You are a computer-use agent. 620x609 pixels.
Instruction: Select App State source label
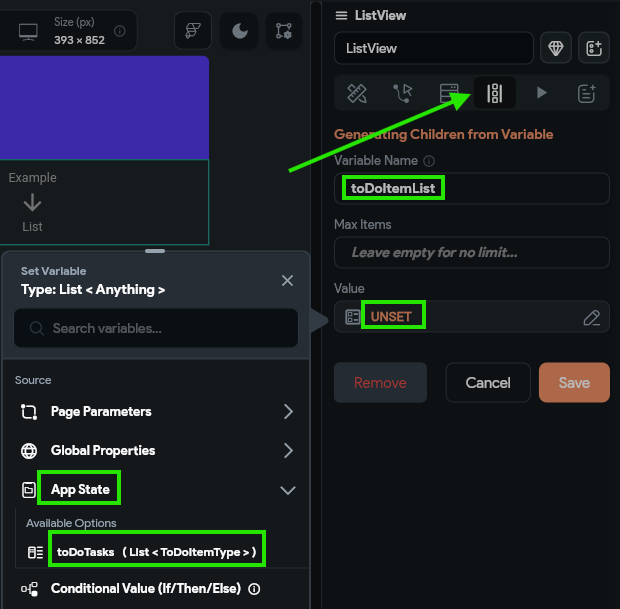pos(80,490)
